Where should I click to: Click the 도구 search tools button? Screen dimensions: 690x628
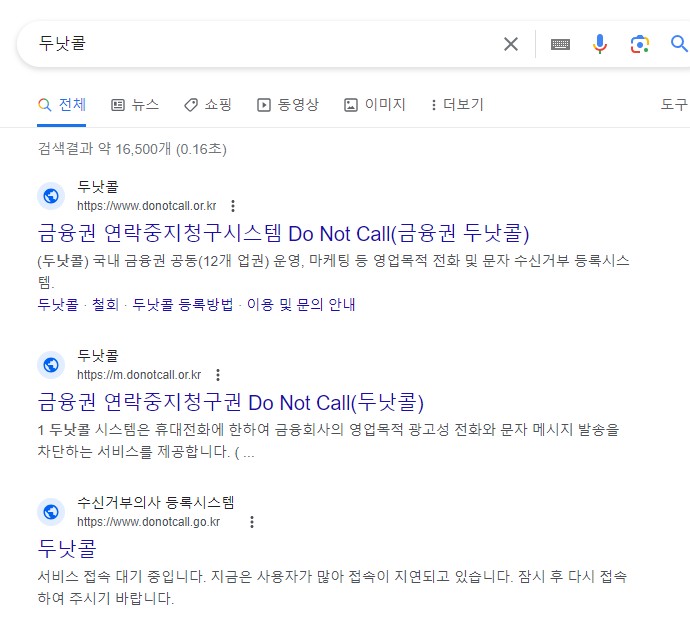click(x=675, y=104)
